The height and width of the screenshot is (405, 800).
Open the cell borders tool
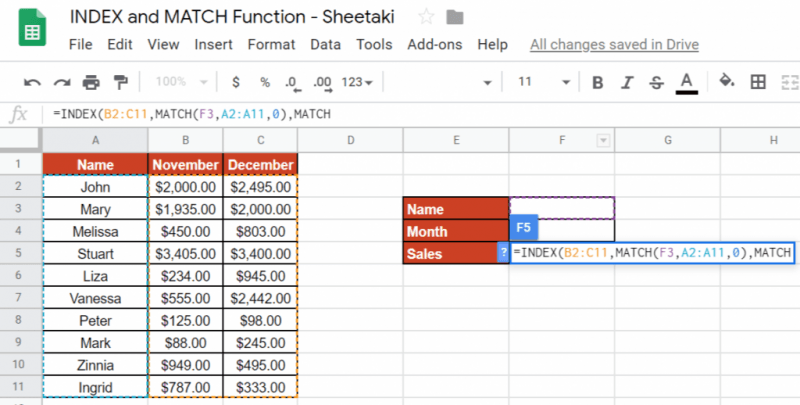point(758,82)
